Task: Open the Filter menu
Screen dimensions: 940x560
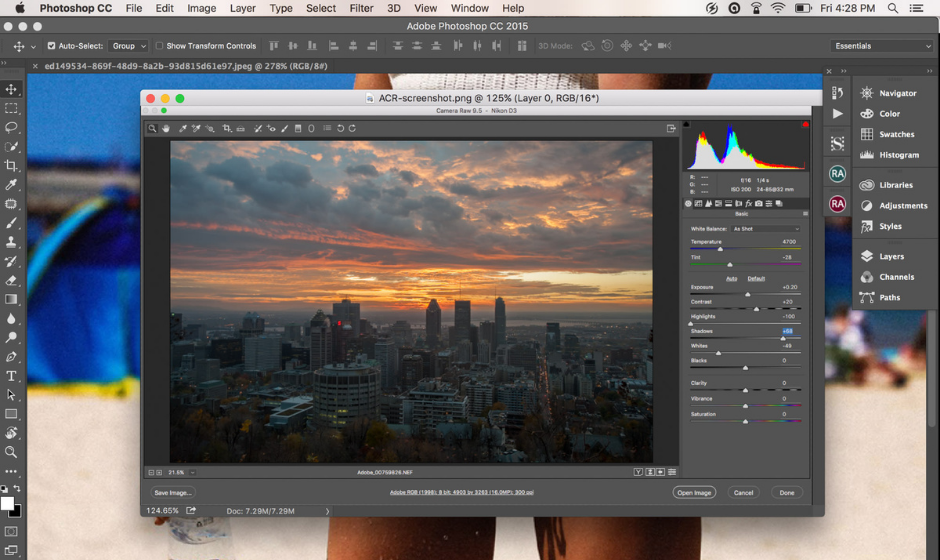Action: [x=361, y=8]
